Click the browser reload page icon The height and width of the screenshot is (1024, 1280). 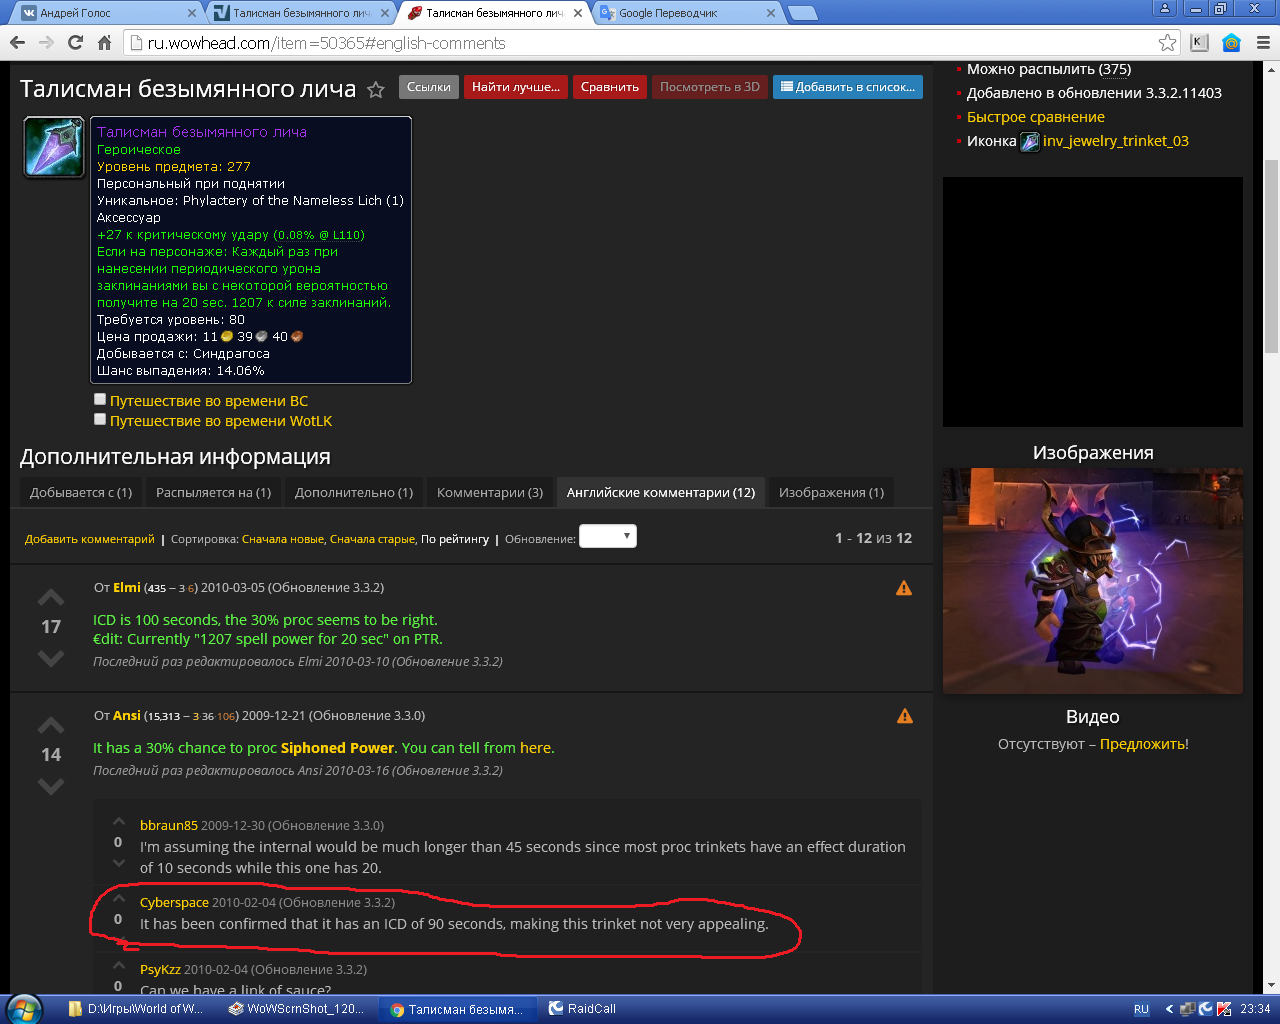tap(75, 42)
